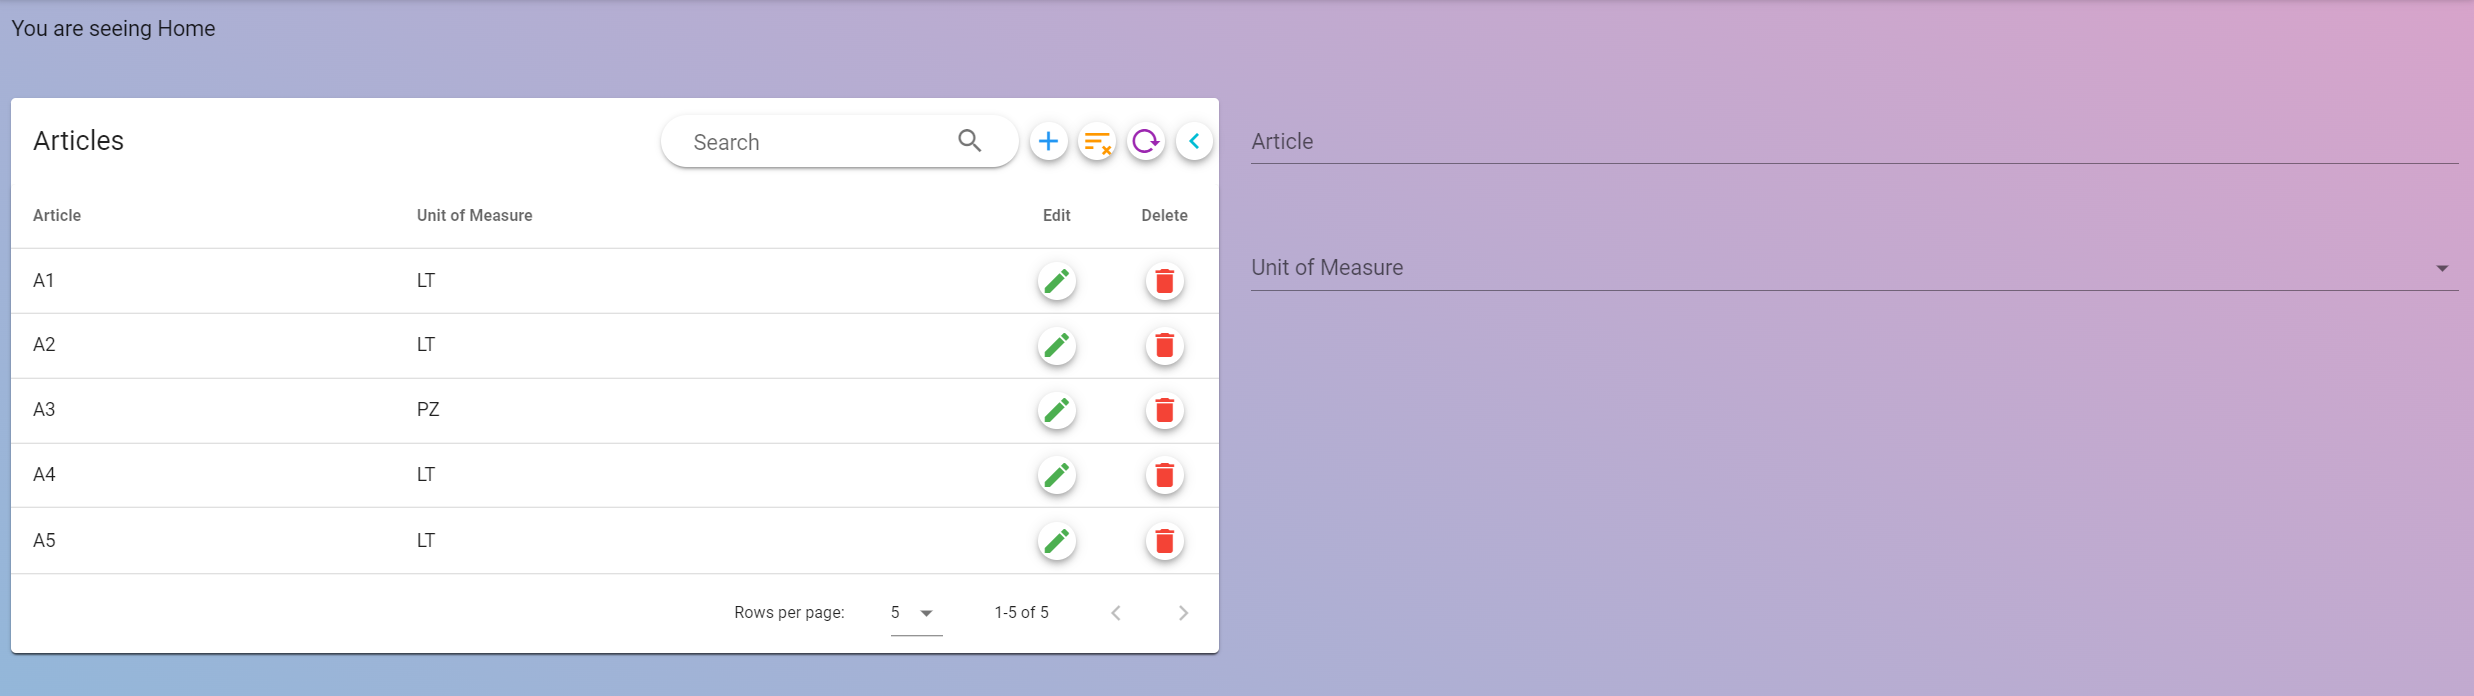Delete article A4 using trash icon
Screen dimensions: 2474x696
click(x=1164, y=475)
